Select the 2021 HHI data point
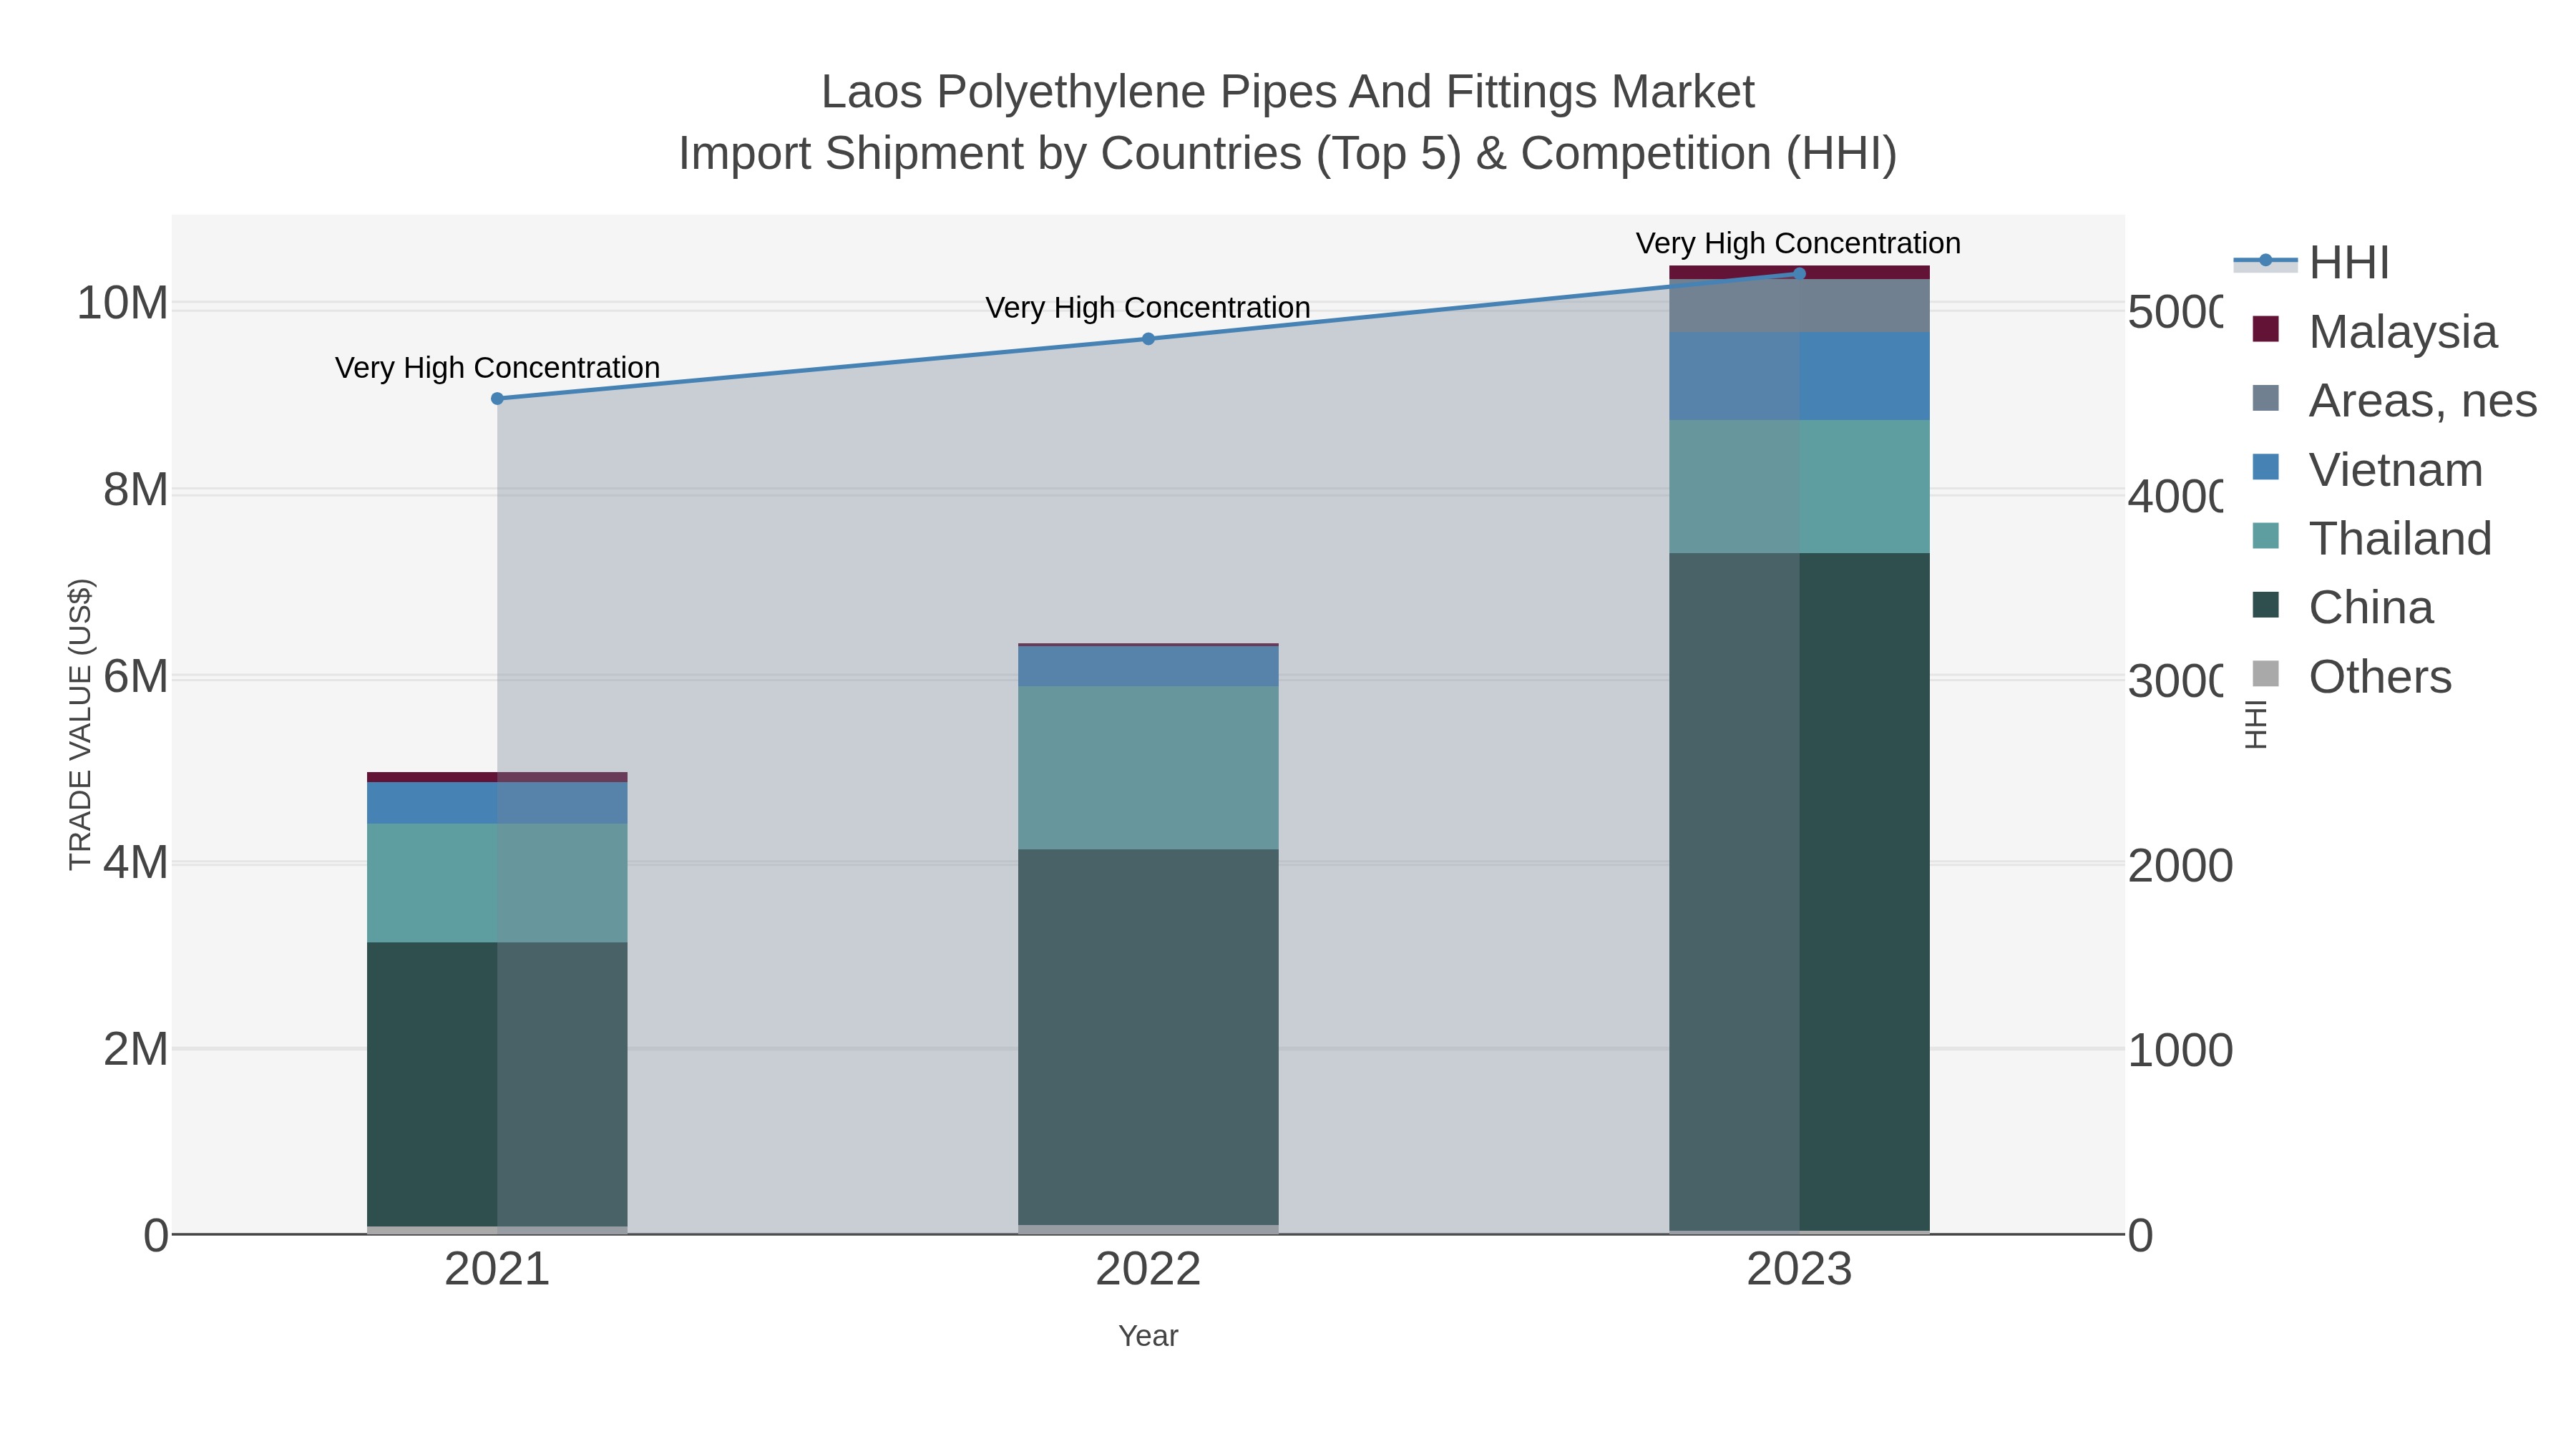Screen dimensions: 2576x1449 pyautogui.click(x=497, y=398)
